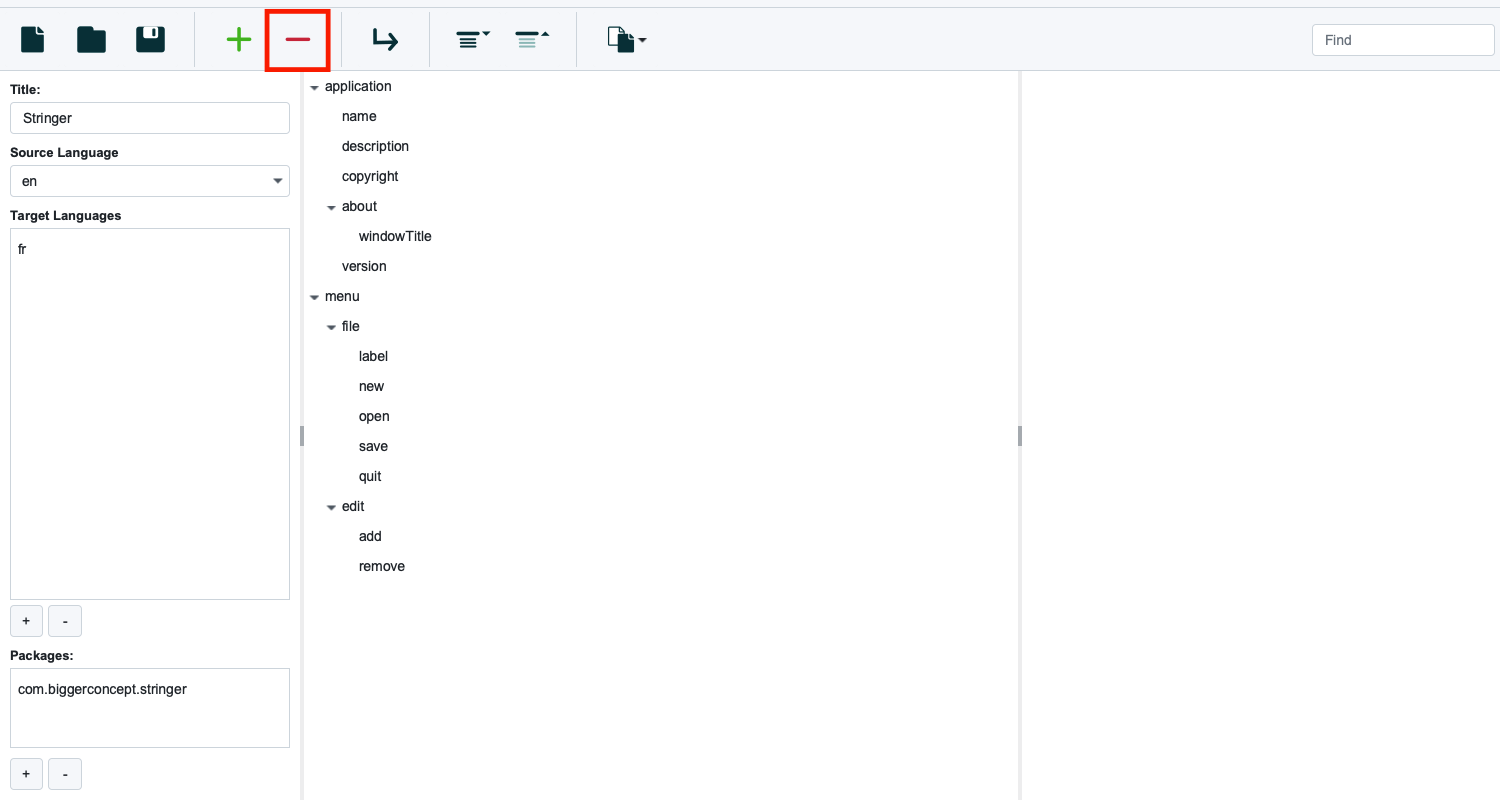Add a package with plus button
This screenshot has width=1500, height=800.
tap(26, 774)
